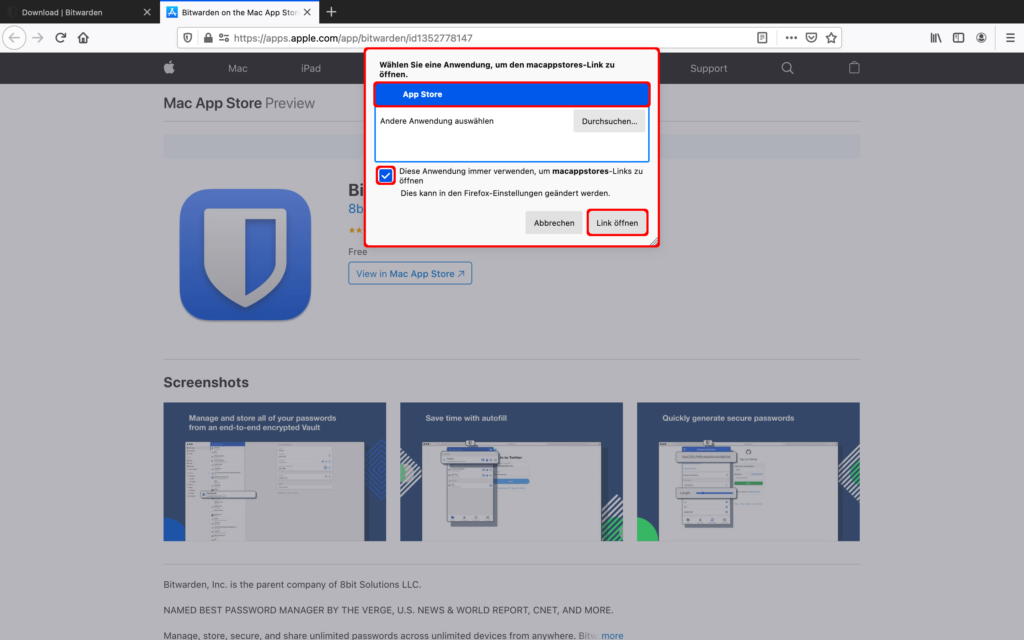Expand description with the more link

click(612, 635)
